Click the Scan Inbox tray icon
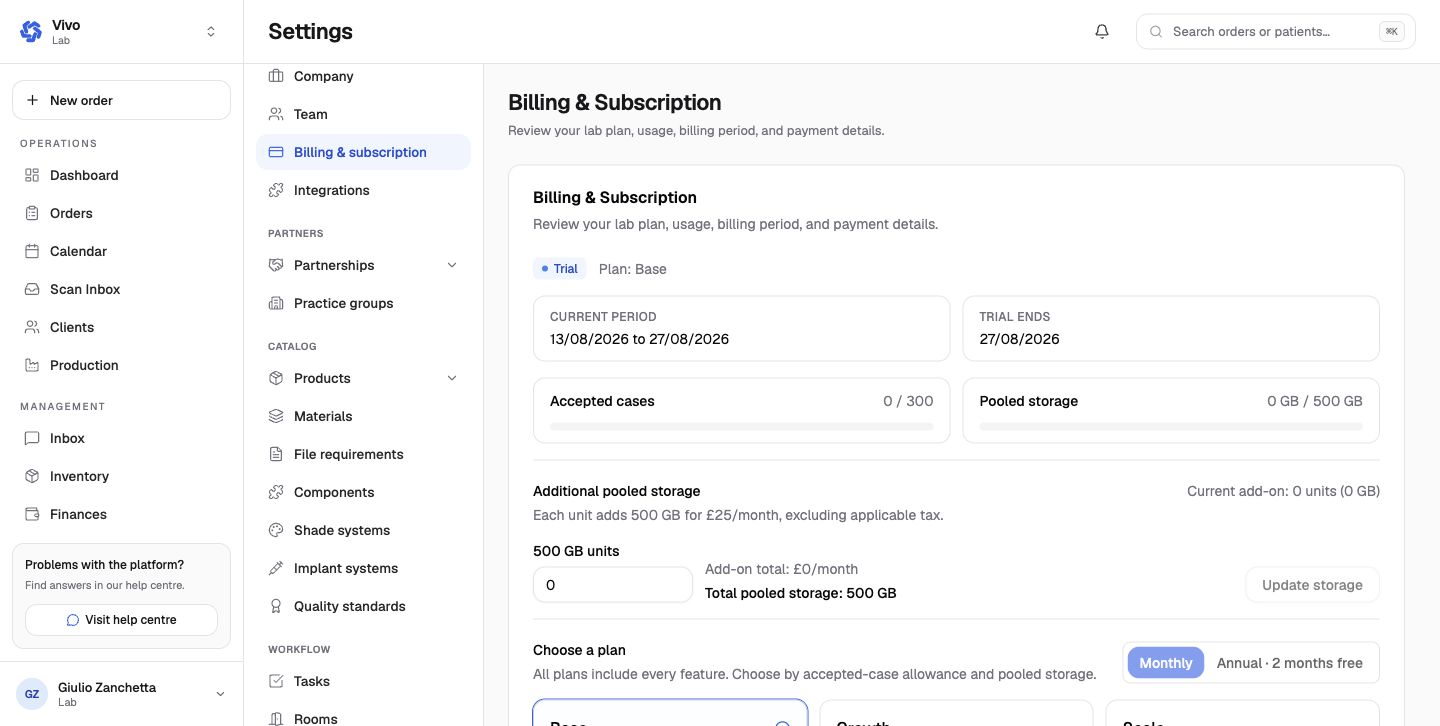This screenshot has width=1440, height=726. click(x=32, y=289)
